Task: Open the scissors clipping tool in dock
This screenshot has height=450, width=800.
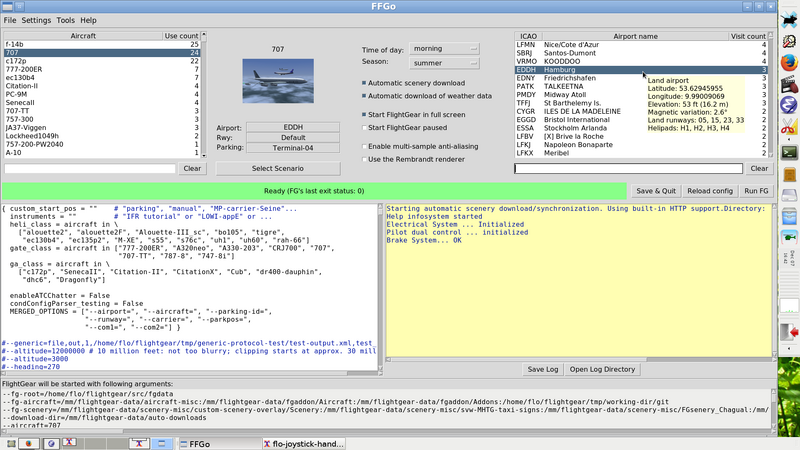Action: (789, 126)
